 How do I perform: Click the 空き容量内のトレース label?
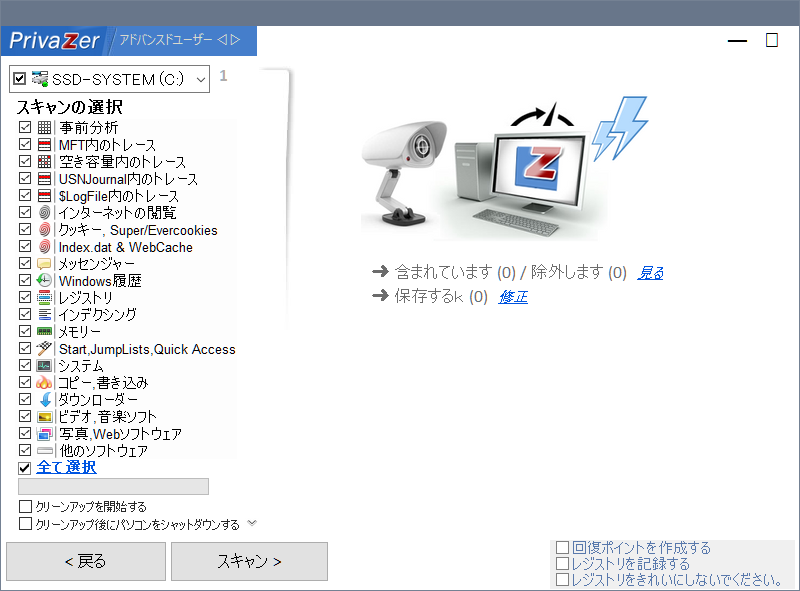122,162
